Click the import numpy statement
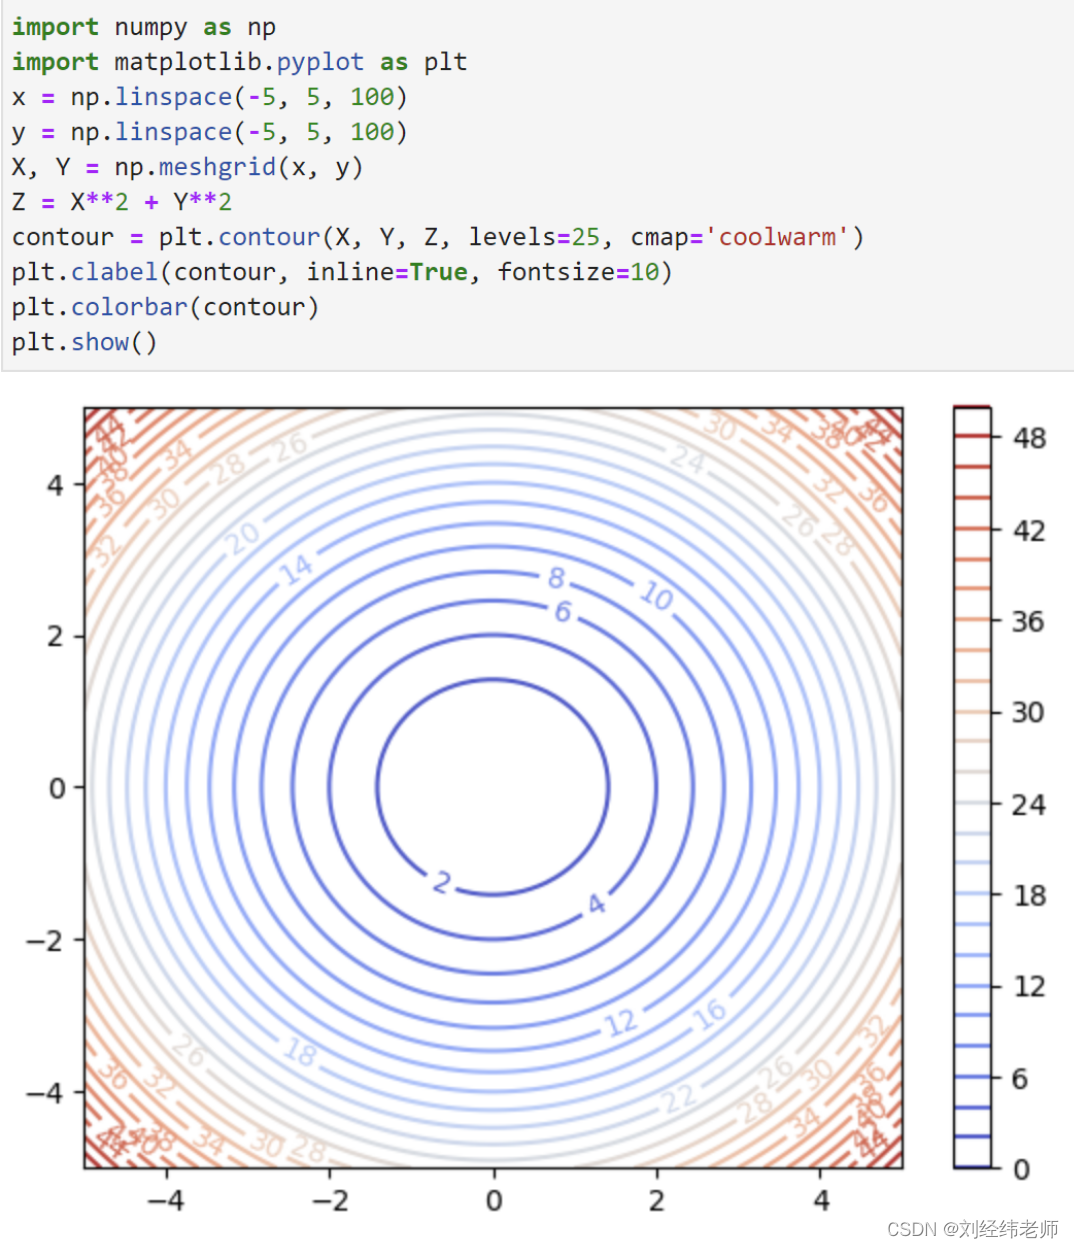The image size is (1074, 1248). point(138,26)
